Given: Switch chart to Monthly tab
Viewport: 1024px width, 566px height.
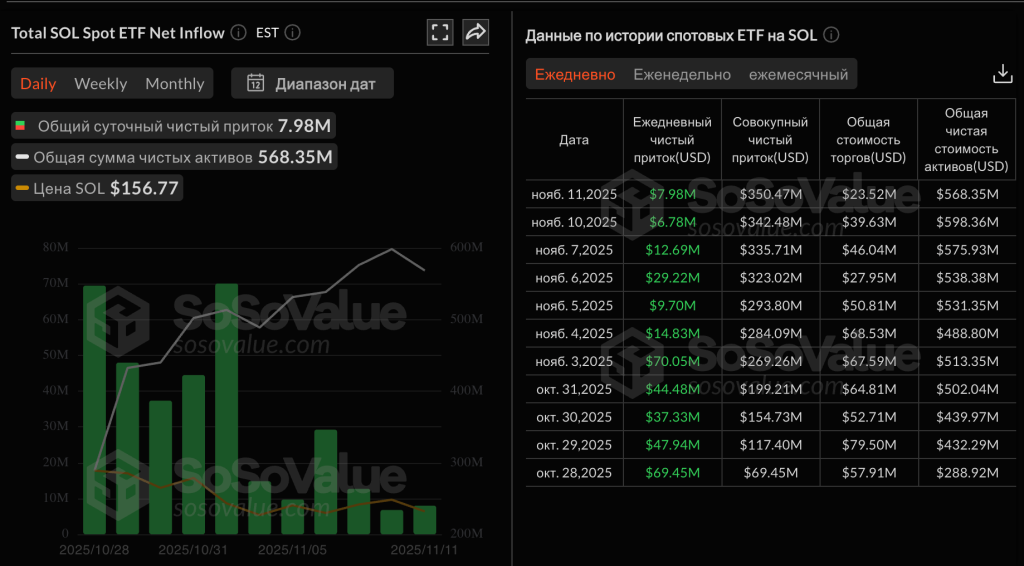Looking at the screenshot, I should point(174,84).
